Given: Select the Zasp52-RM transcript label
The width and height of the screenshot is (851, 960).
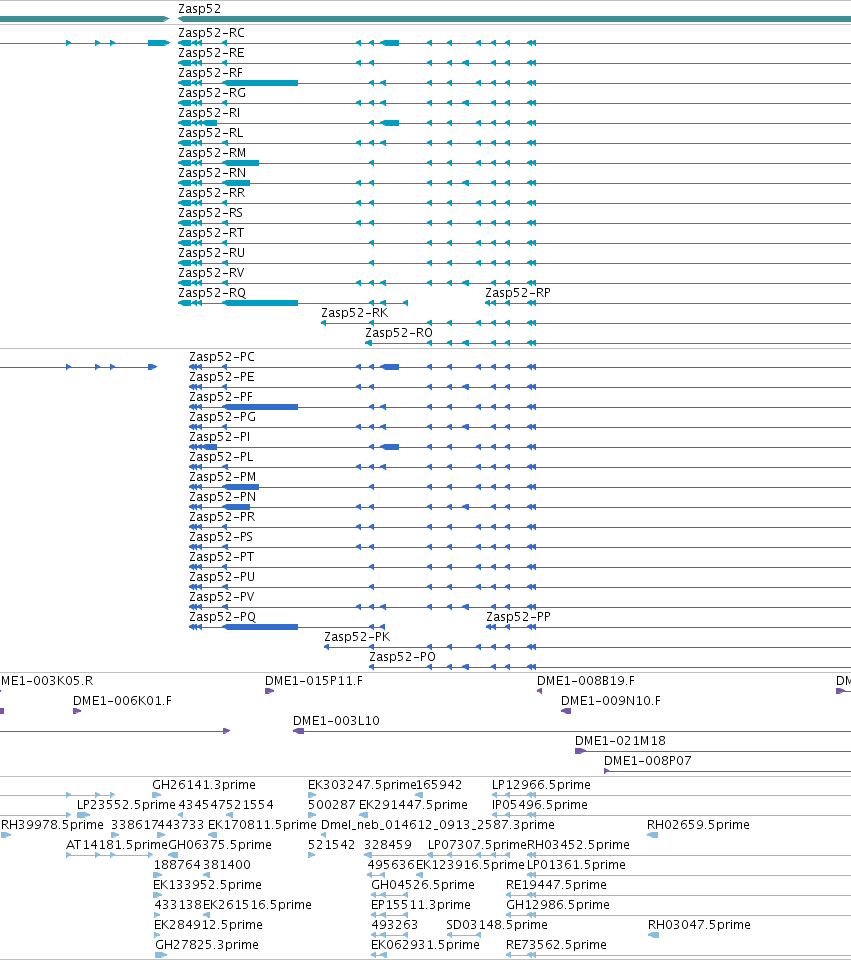Looking at the screenshot, I should tap(212, 153).
